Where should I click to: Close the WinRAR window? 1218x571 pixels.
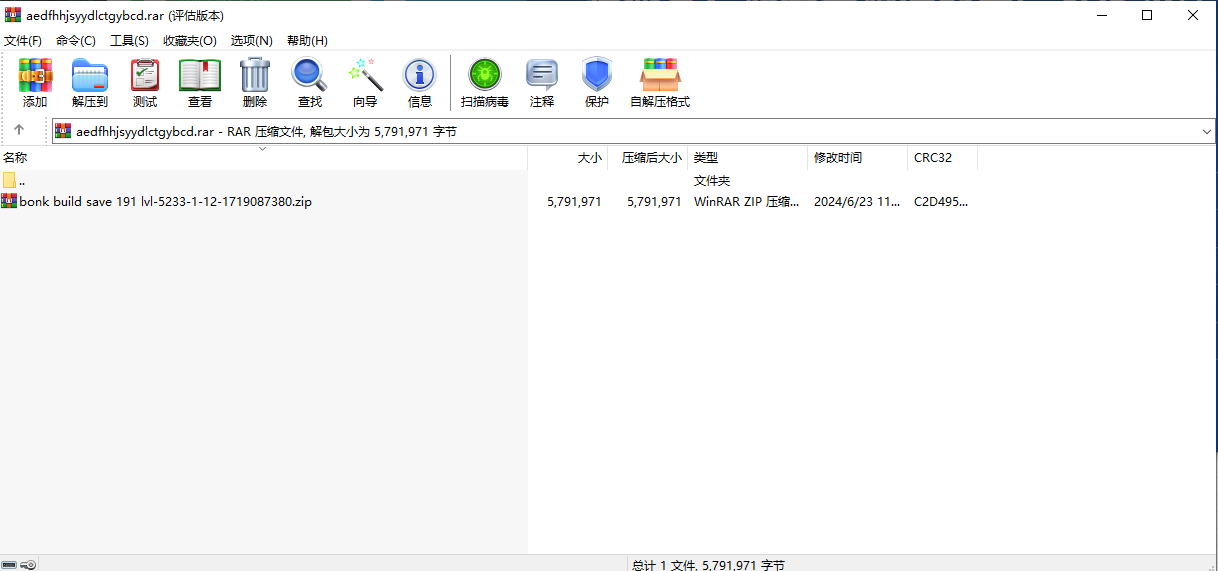tap(1193, 15)
